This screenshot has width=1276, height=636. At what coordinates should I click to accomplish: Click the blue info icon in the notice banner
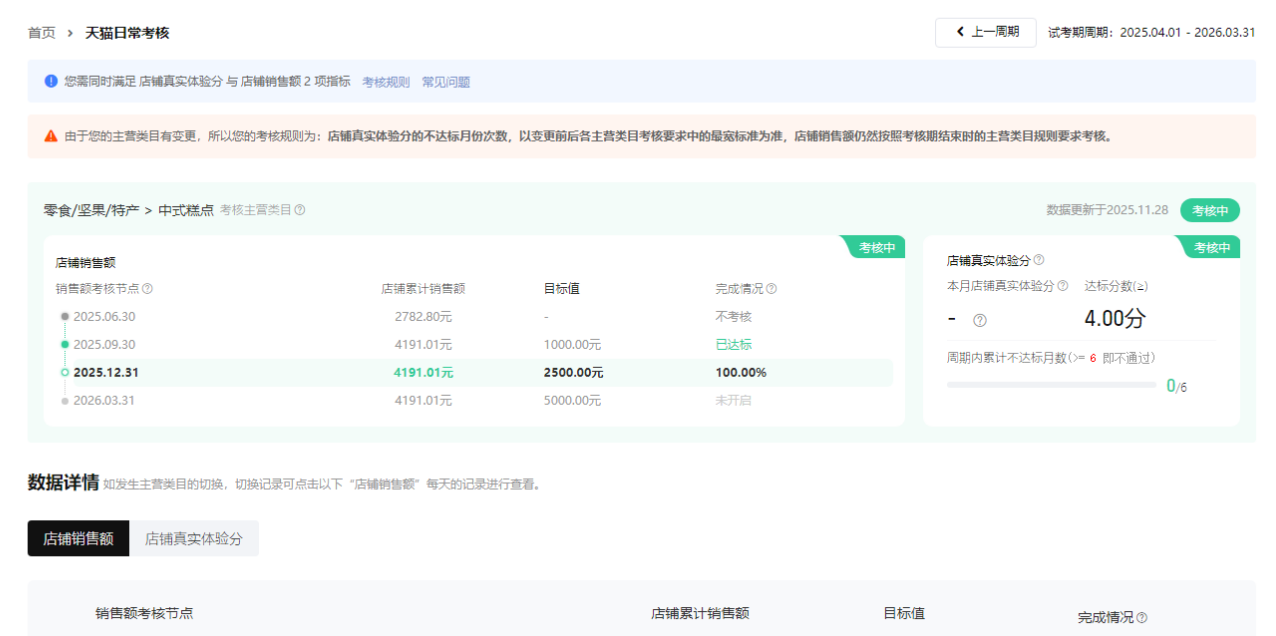pos(51,81)
